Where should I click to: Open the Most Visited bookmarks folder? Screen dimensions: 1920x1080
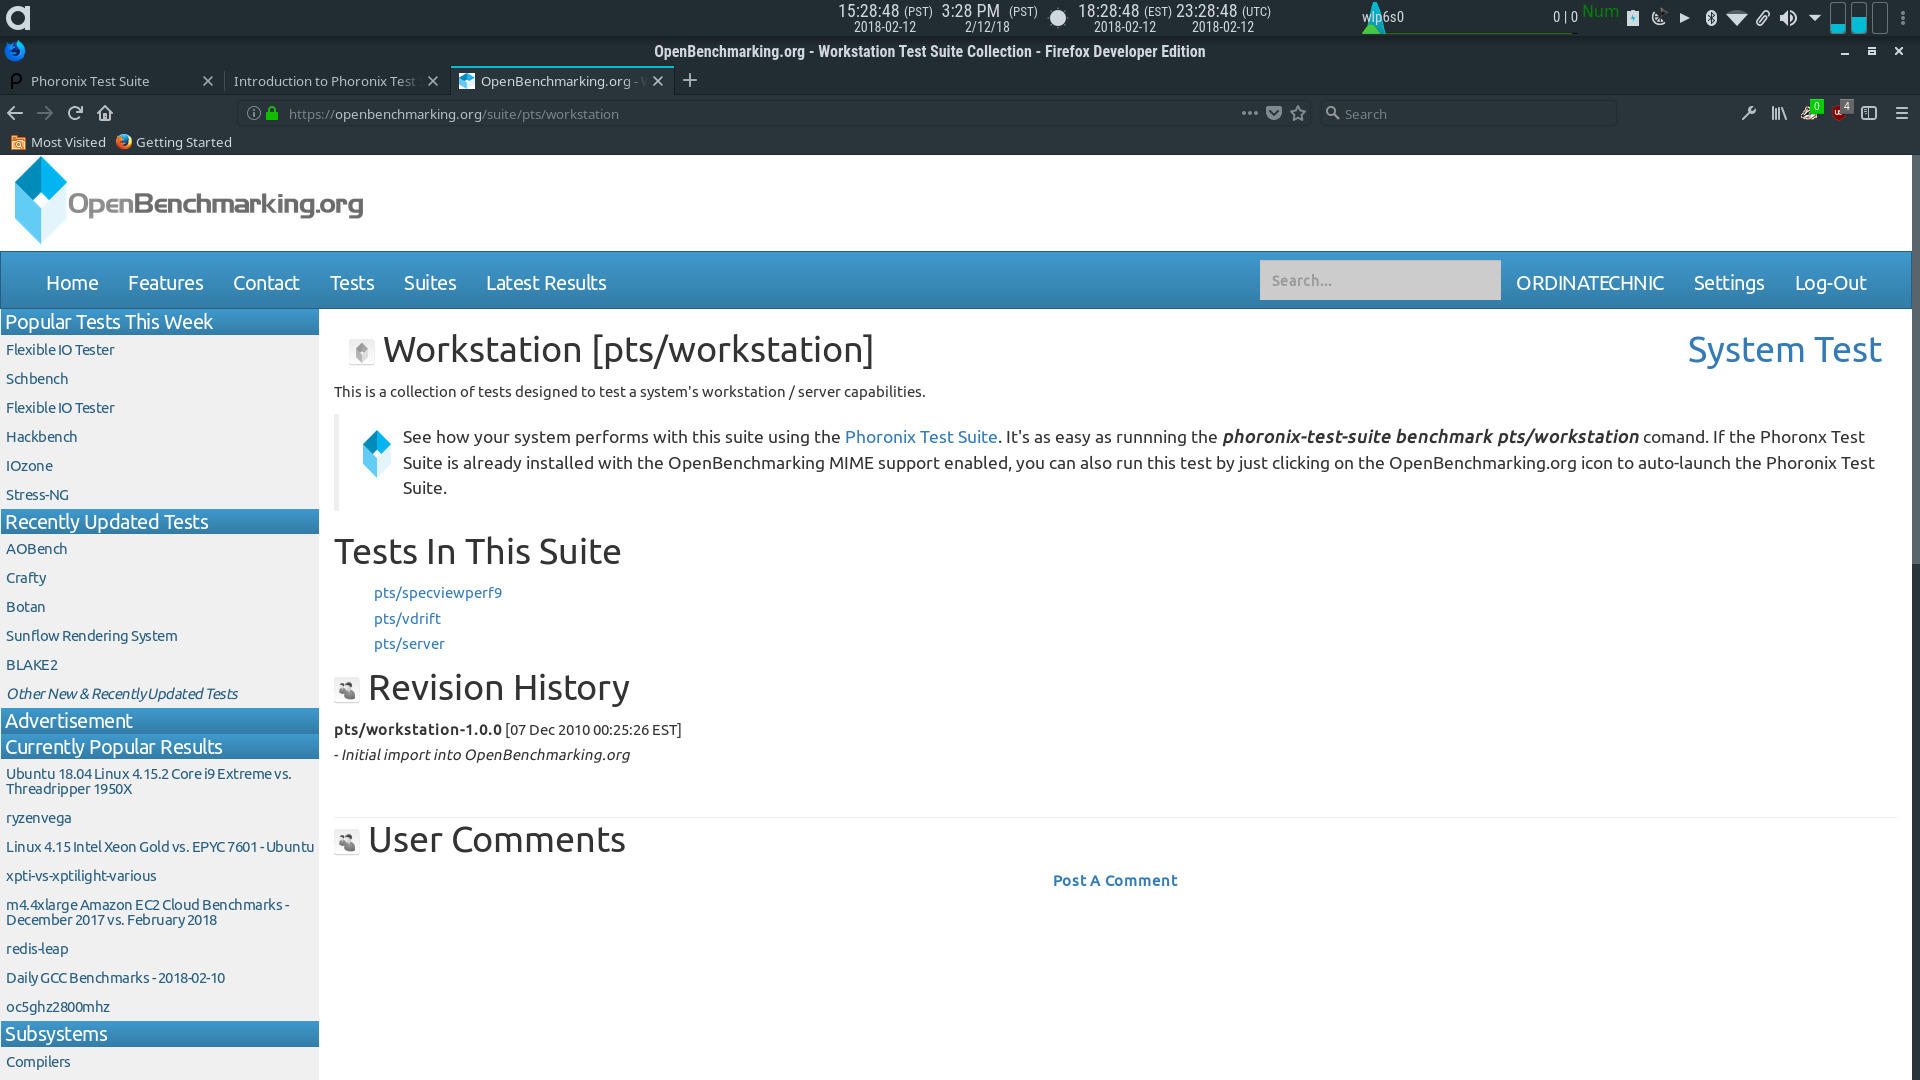click(x=58, y=142)
